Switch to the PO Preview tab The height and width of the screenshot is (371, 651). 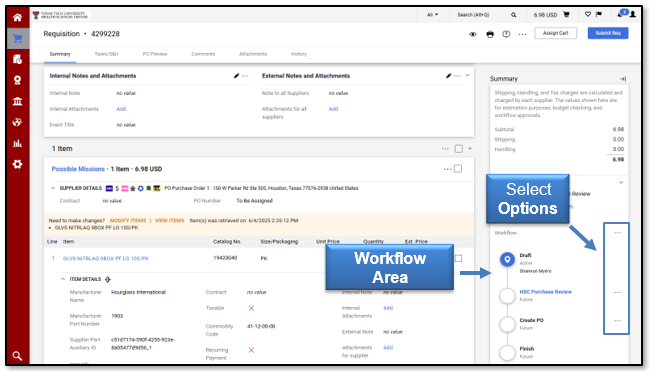[x=155, y=54]
